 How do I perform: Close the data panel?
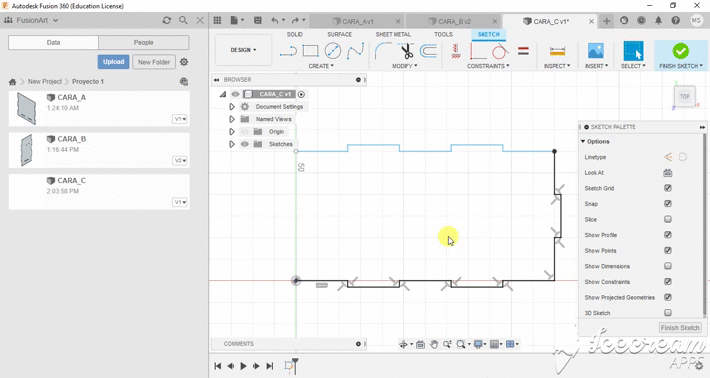(200, 20)
